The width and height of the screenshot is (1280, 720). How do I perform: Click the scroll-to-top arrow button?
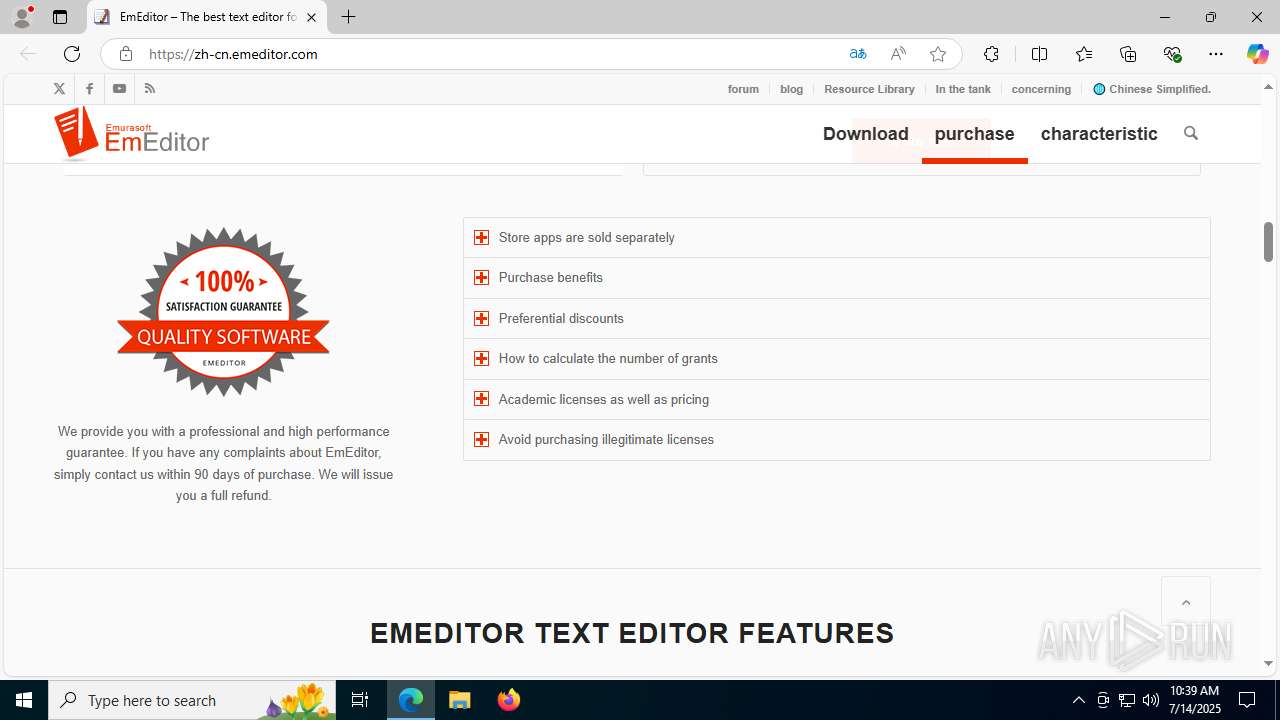[1186, 602]
